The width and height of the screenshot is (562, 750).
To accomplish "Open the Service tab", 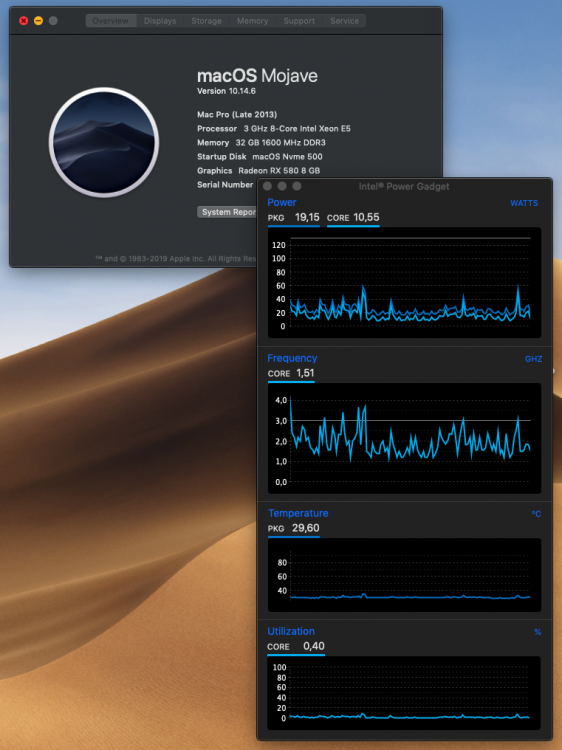I will pos(344,21).
